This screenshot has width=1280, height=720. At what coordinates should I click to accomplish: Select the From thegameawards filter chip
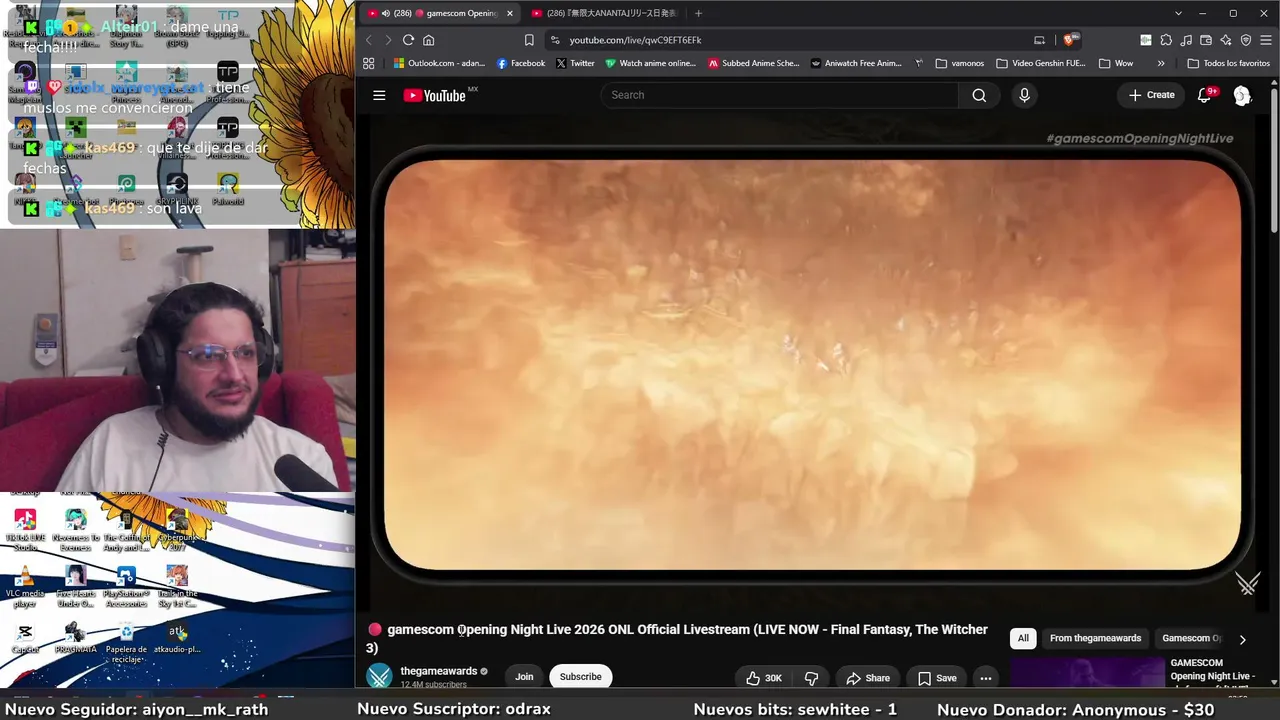click(x=1095, y=638)
